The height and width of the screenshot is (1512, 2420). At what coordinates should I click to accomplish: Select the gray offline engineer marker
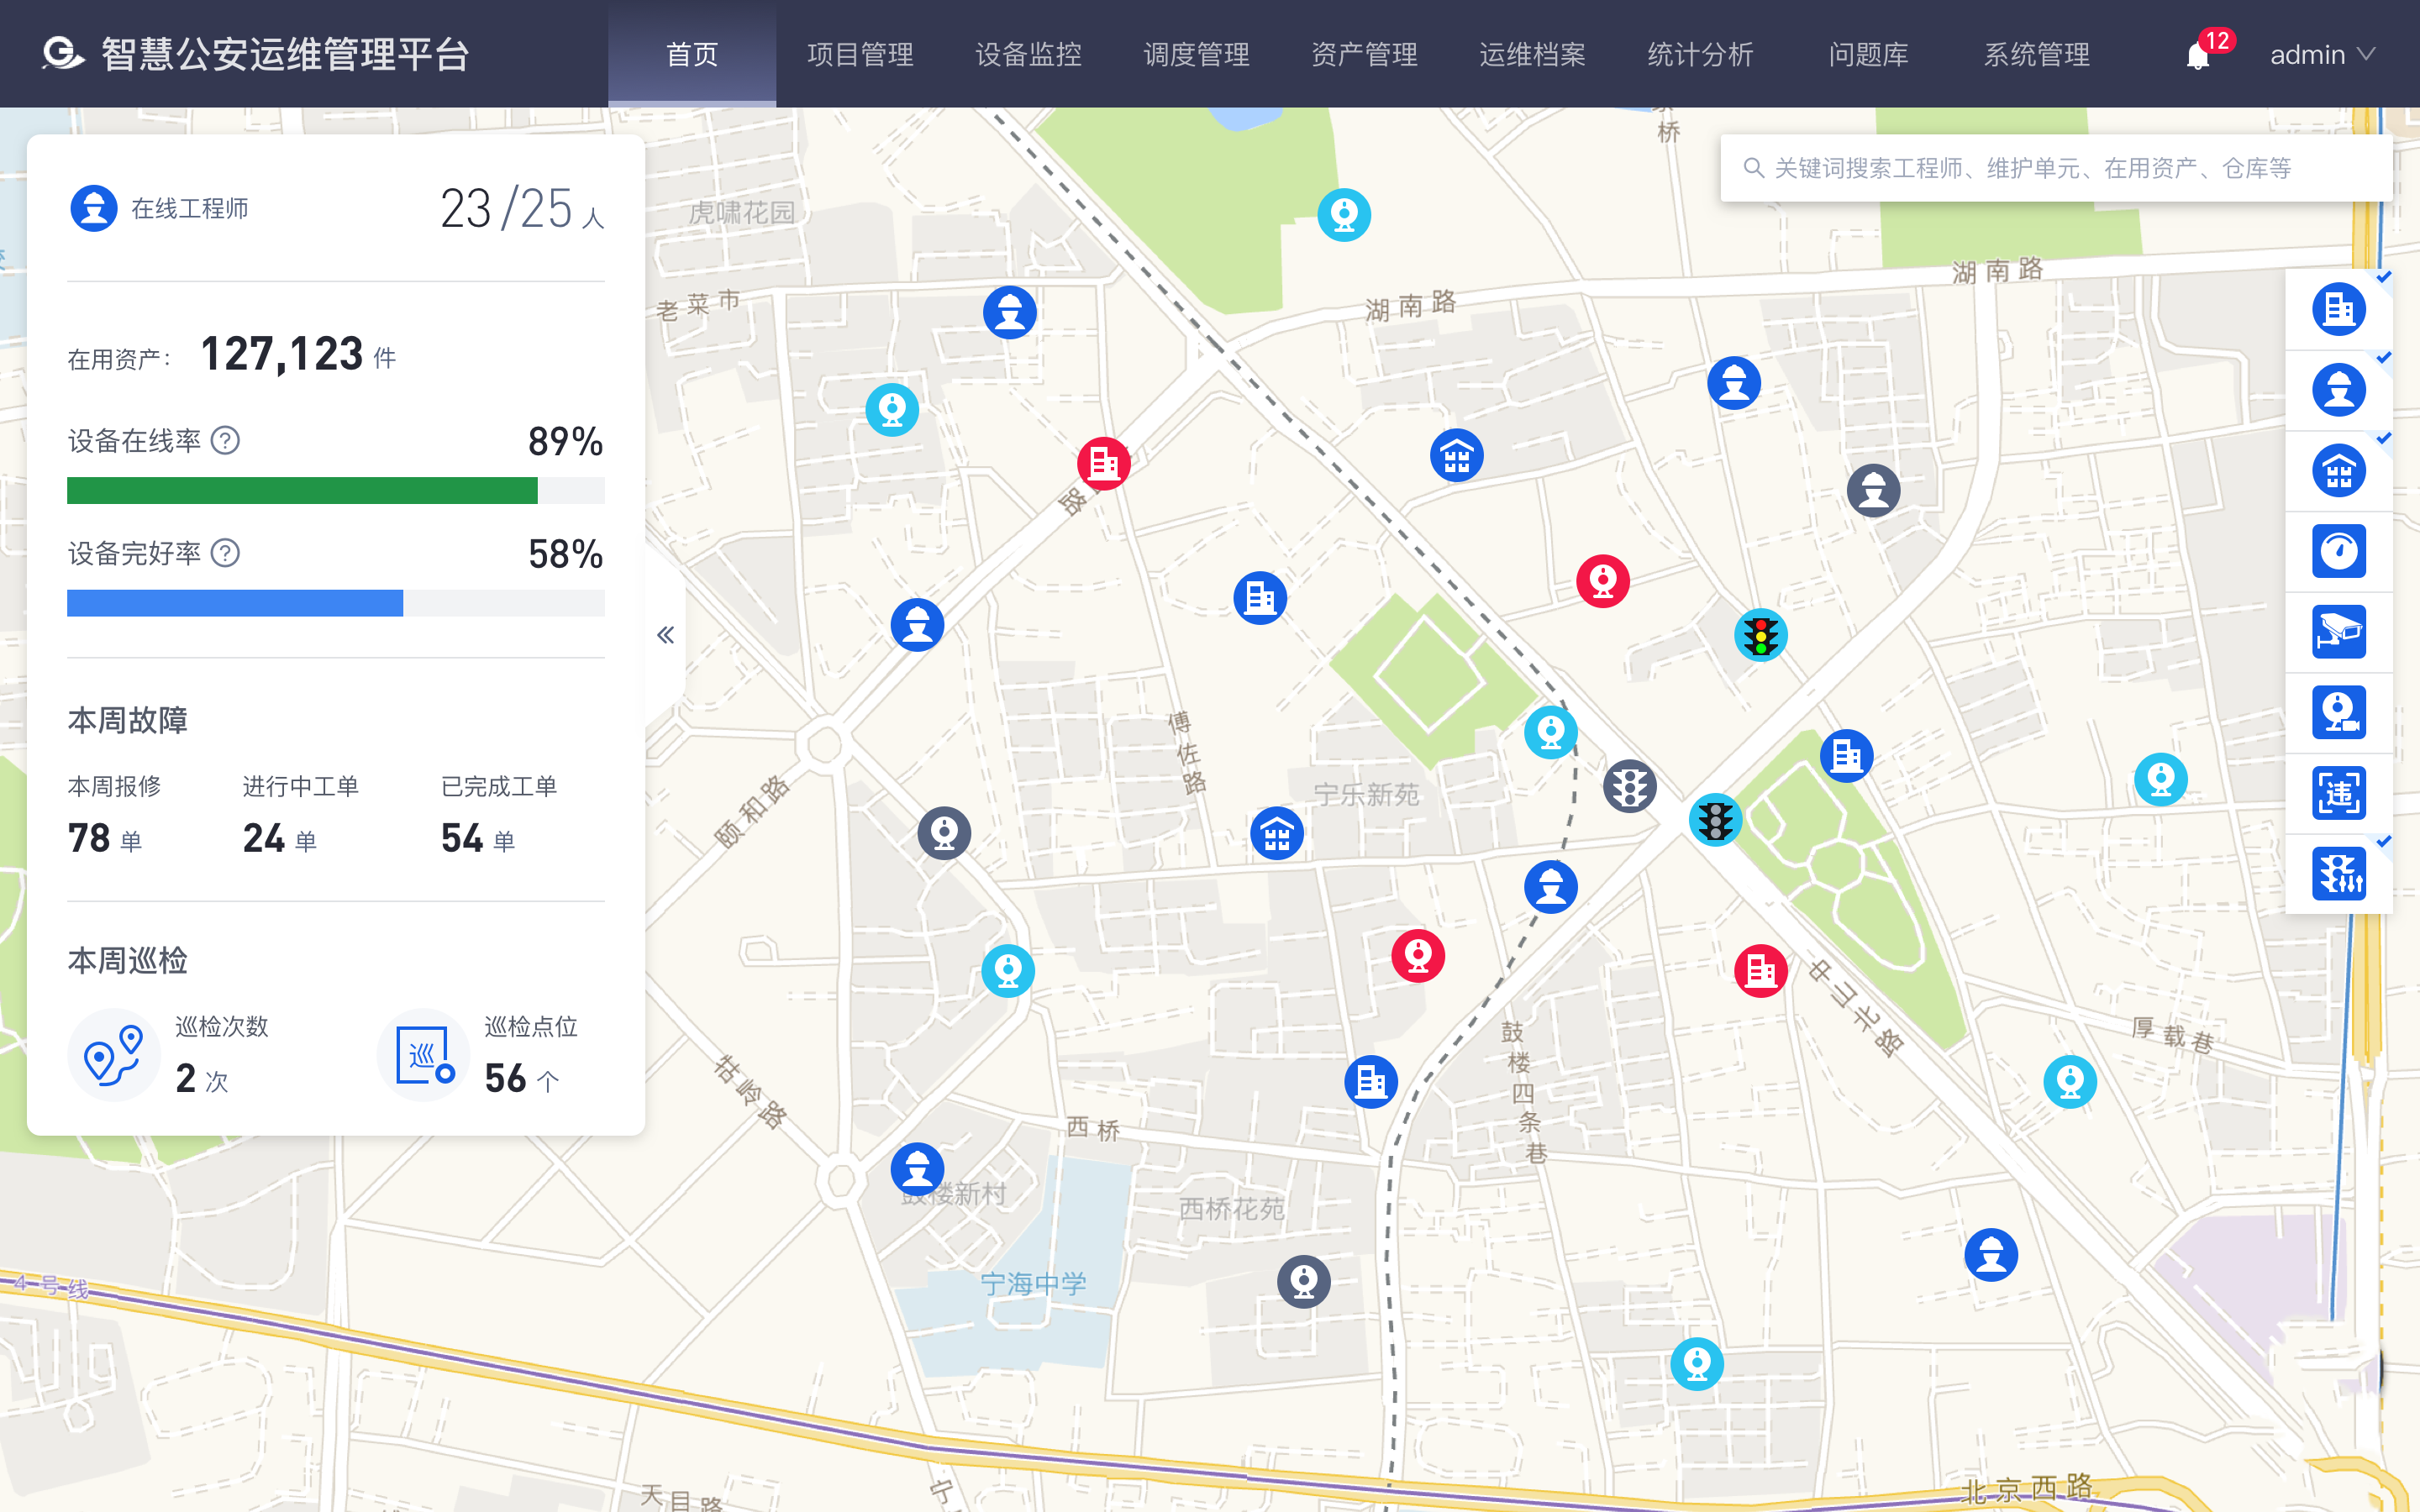(1873, 490)
